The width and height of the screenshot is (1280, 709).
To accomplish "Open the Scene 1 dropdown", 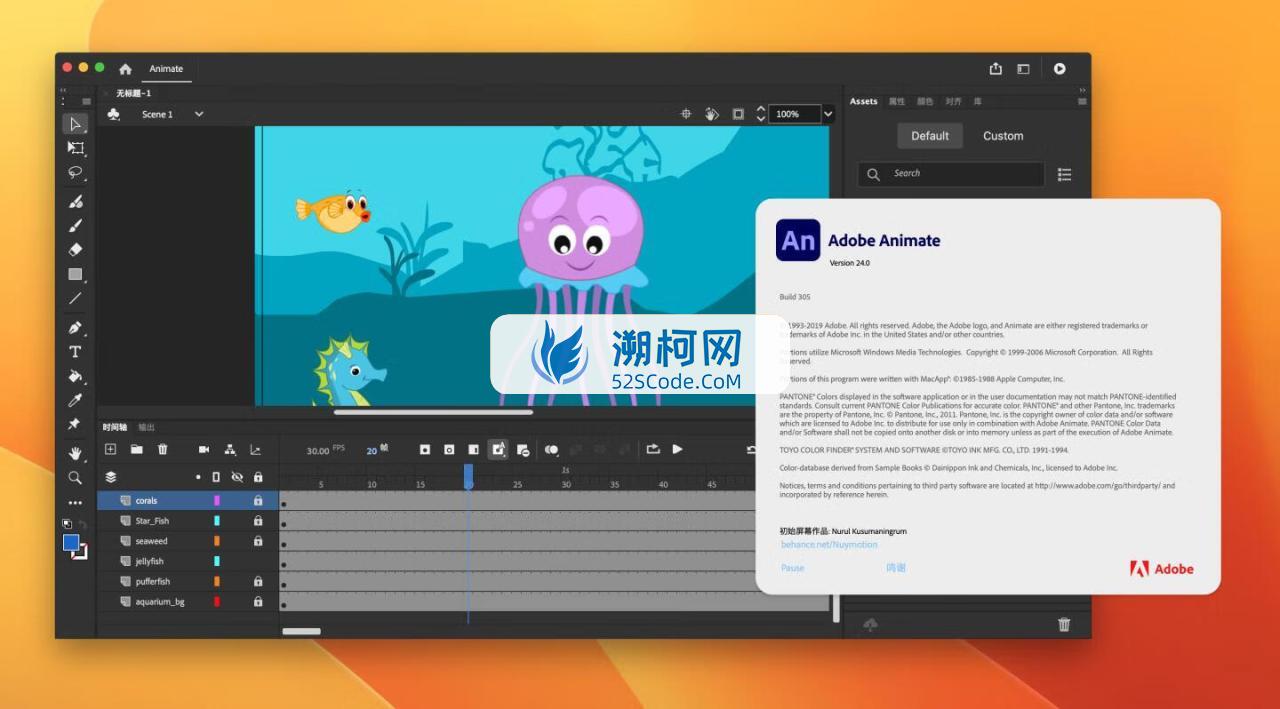I will pyautogui.click(x=199, y=114).
